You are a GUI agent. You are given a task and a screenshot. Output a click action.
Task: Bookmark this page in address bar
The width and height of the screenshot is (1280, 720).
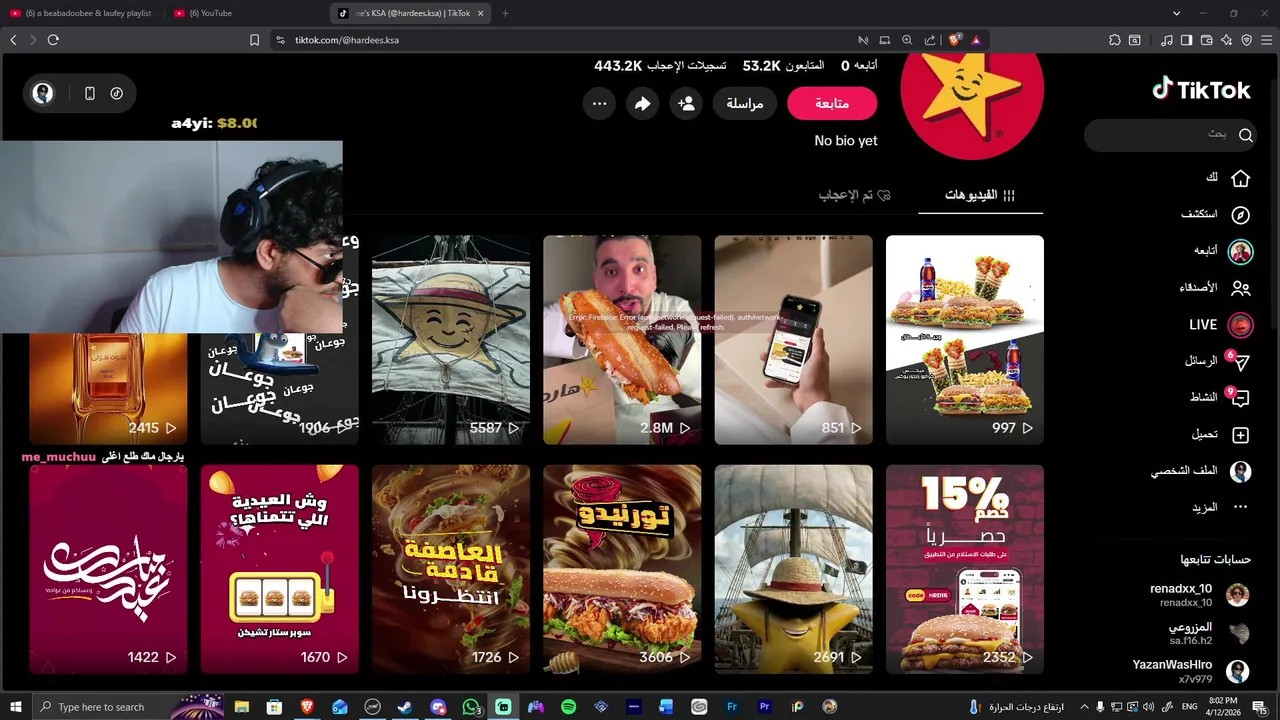(x=254, y=40)
